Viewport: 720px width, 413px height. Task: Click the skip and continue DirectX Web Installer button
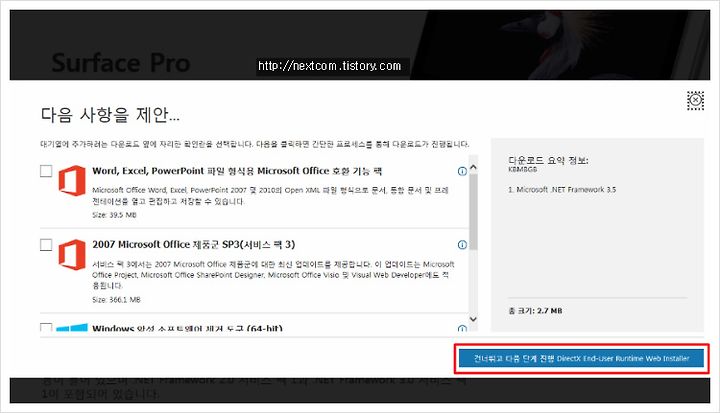(x=581, y=358)
